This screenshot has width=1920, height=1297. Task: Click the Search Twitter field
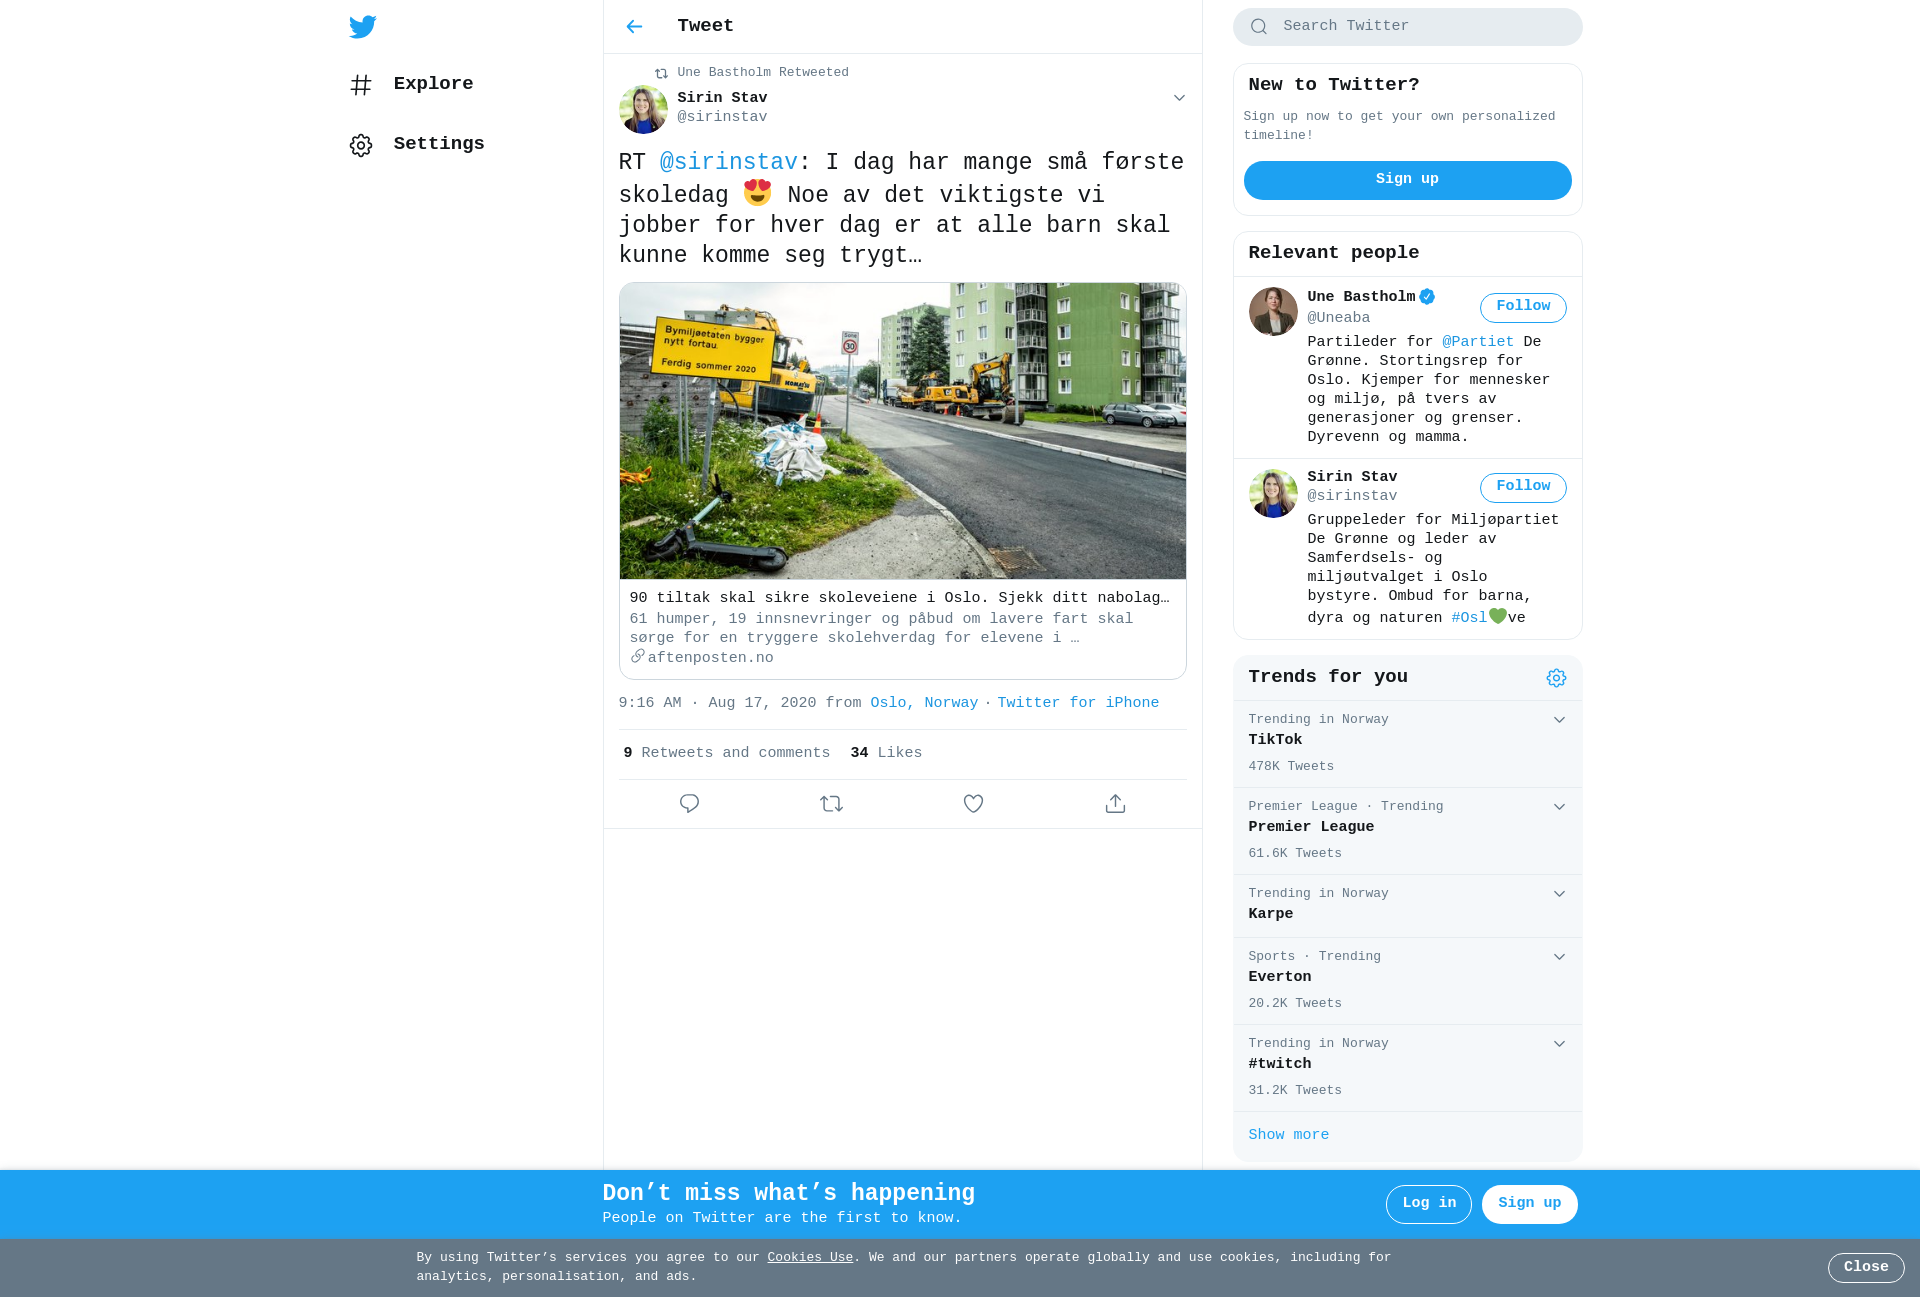(x=1407, y=27)
